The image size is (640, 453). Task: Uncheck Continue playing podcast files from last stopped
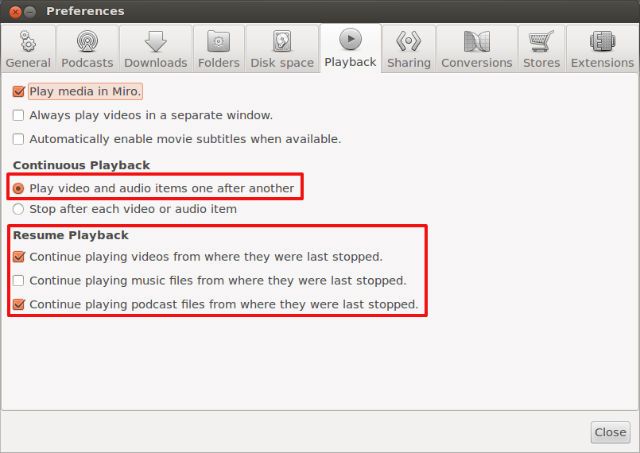[19, 304]
